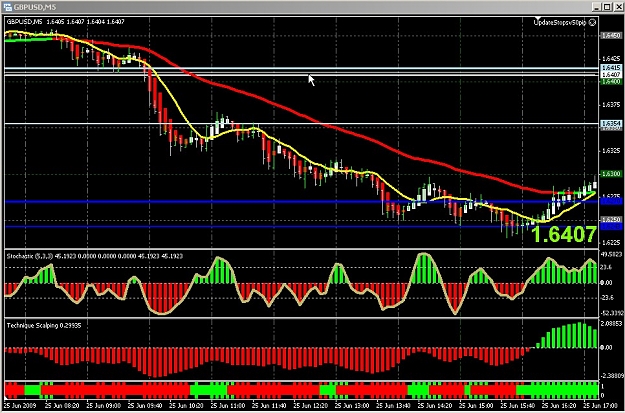The image size is (625, 413).
Task: Maximize the GBPUSD,M5 chart window
Action: point(607,7)
